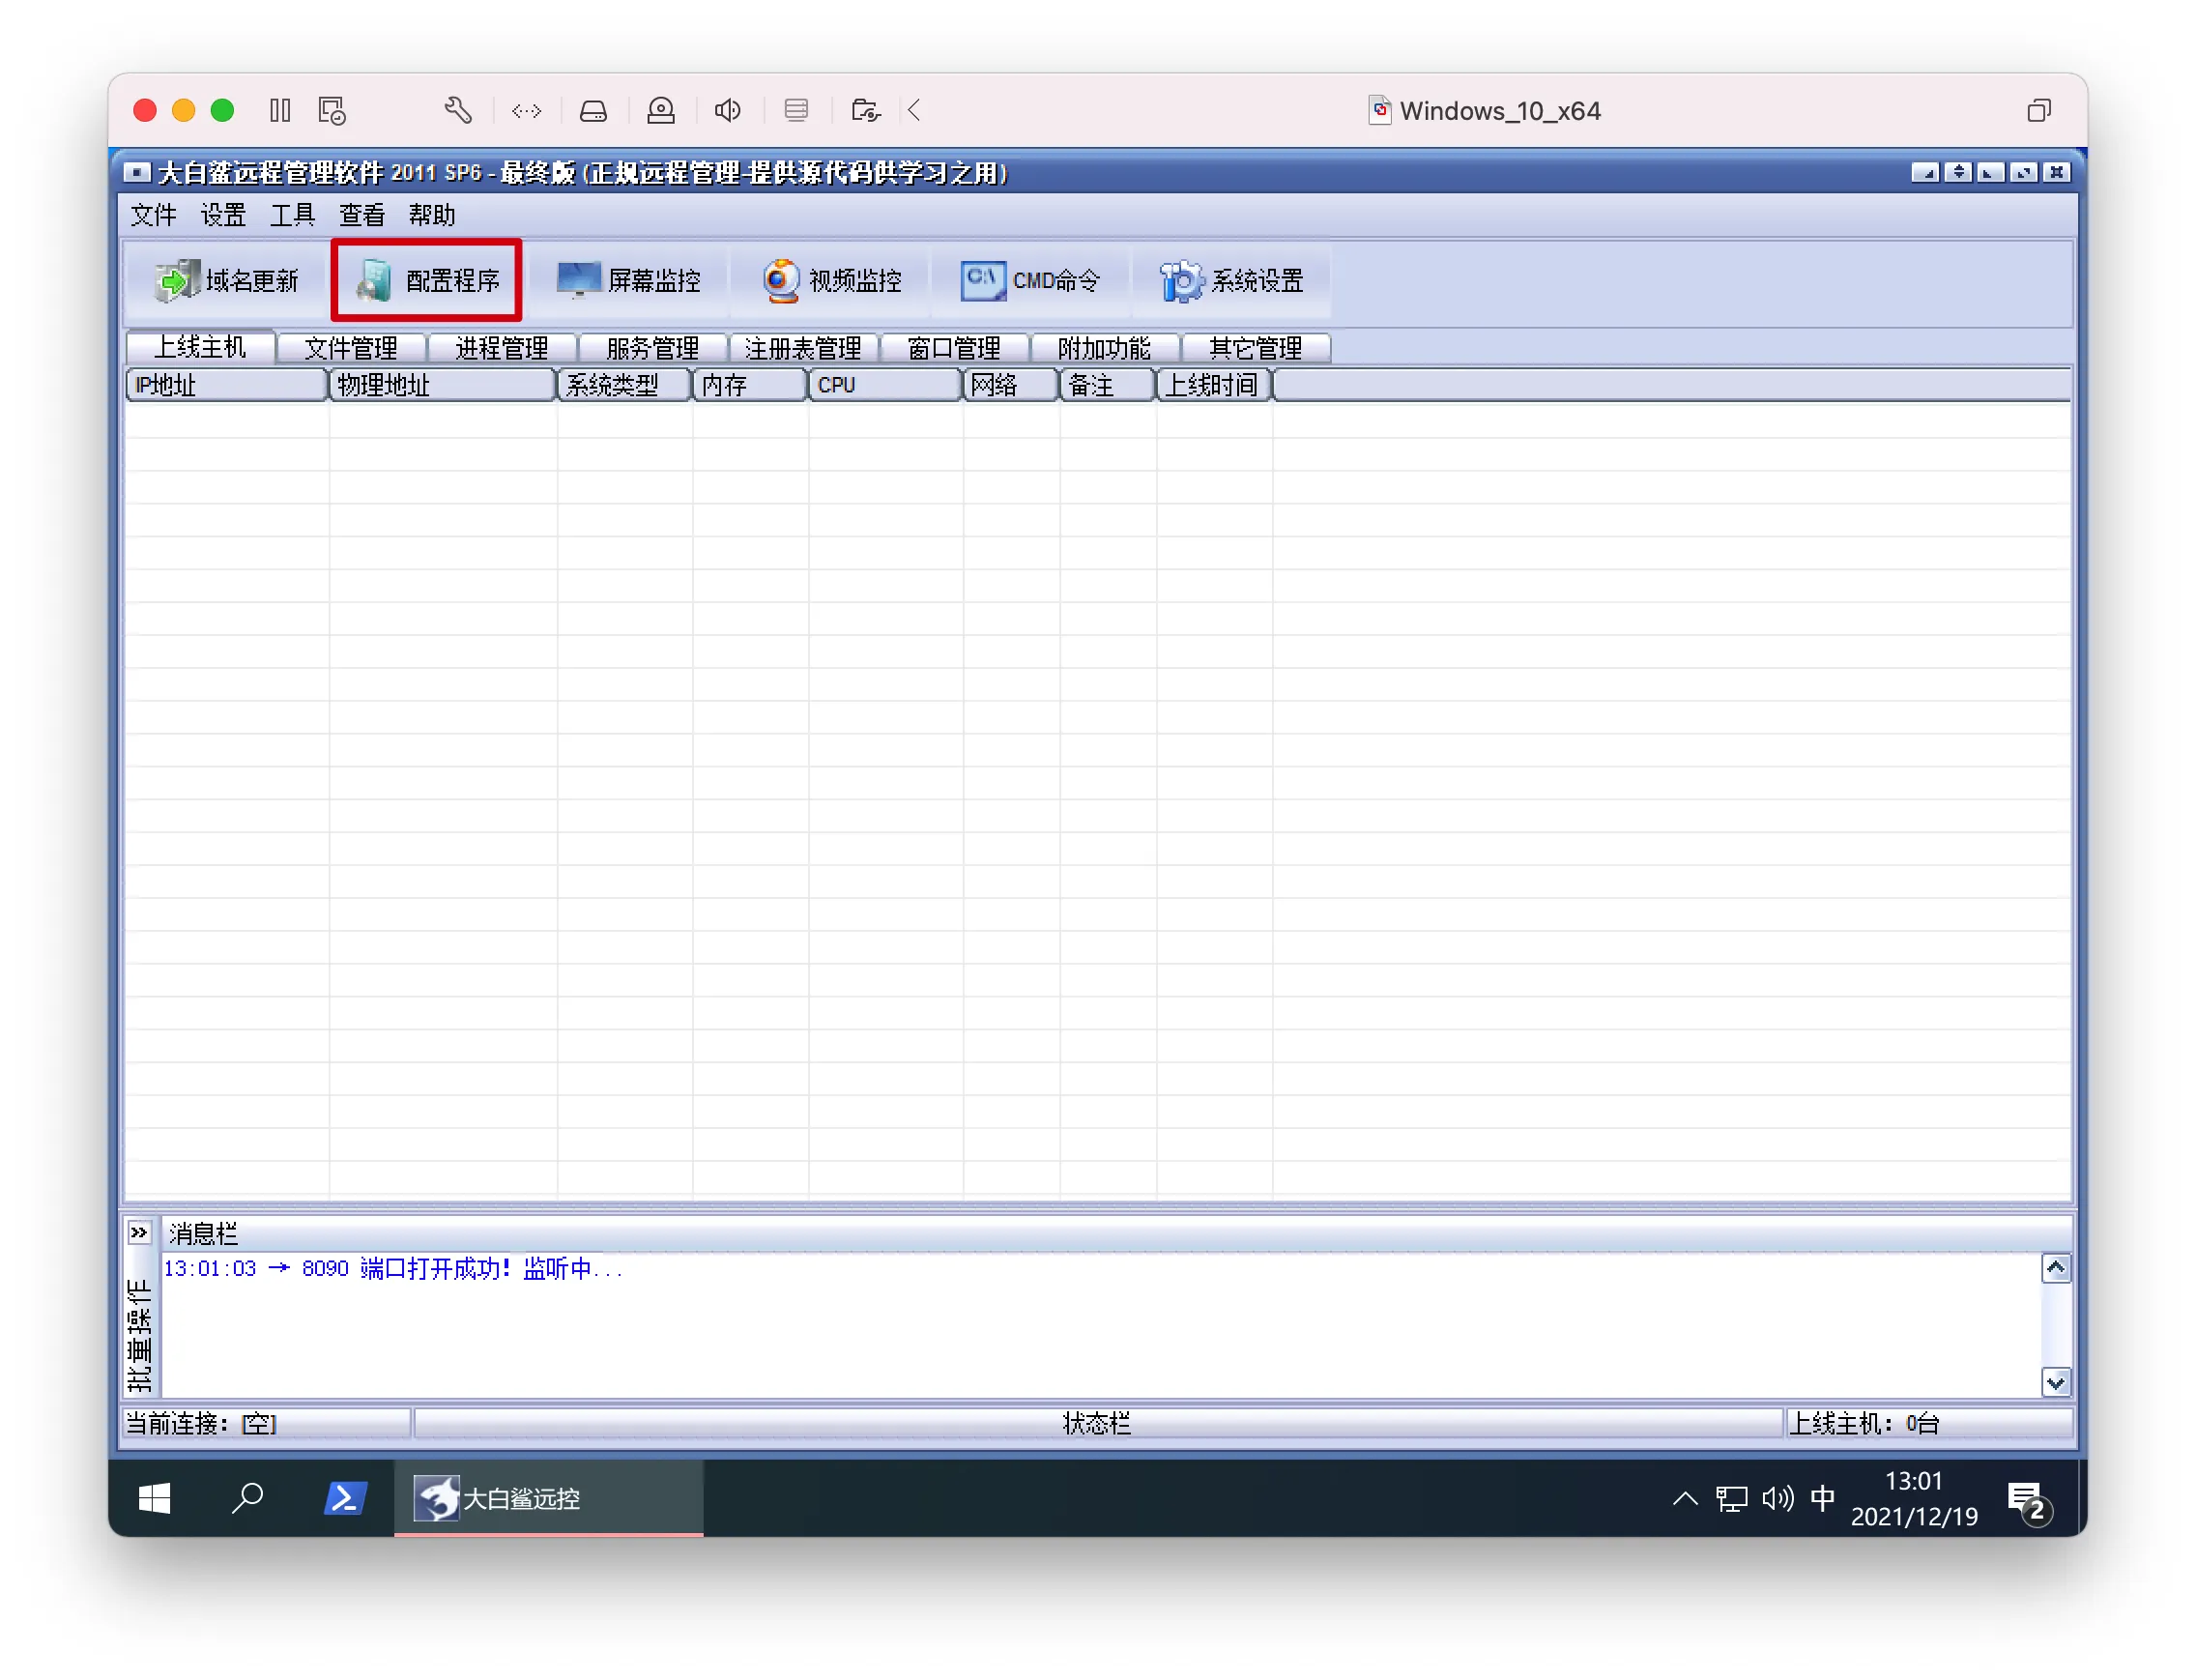2196x1680 pixels.
Task: Click the 8090 端口打开成功 log message
Action: point(393,1270)
